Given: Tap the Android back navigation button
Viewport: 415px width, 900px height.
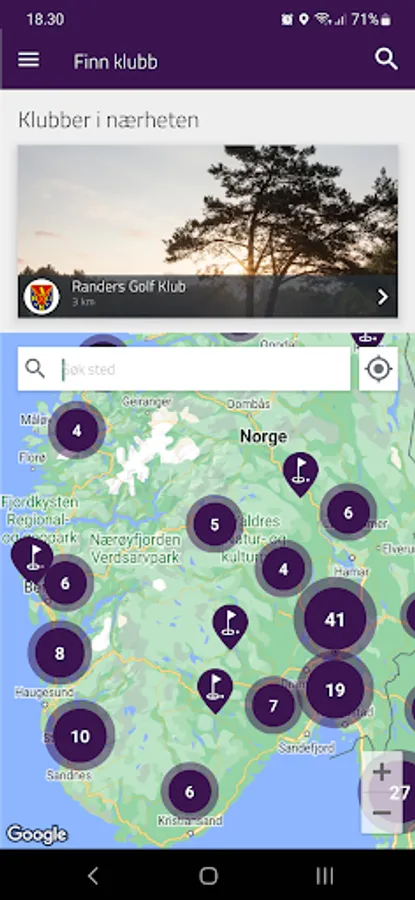Looking at the screenshot, I should coord(93,875).
